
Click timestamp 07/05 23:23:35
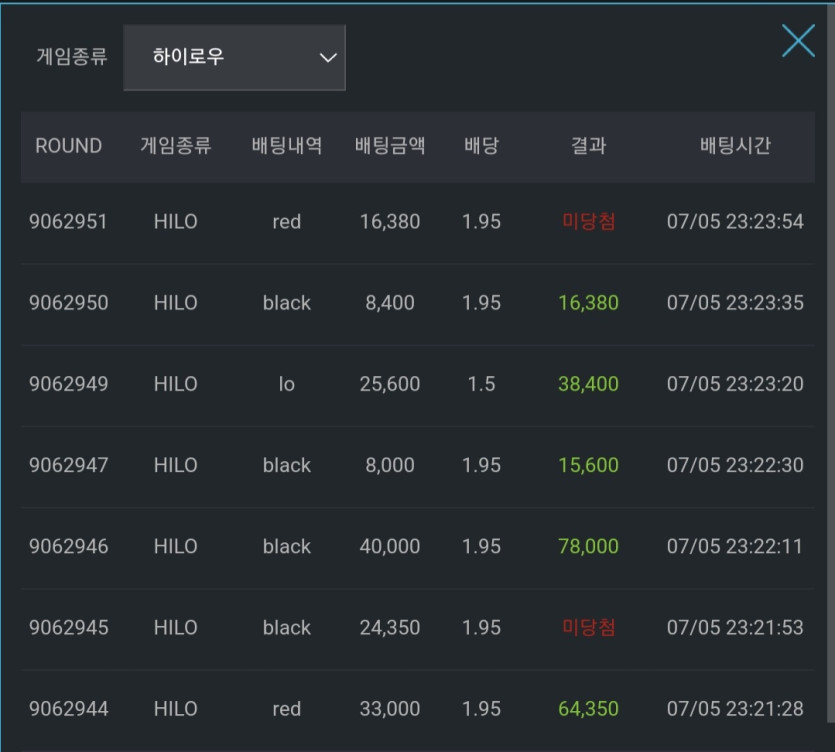click(735, 303)
